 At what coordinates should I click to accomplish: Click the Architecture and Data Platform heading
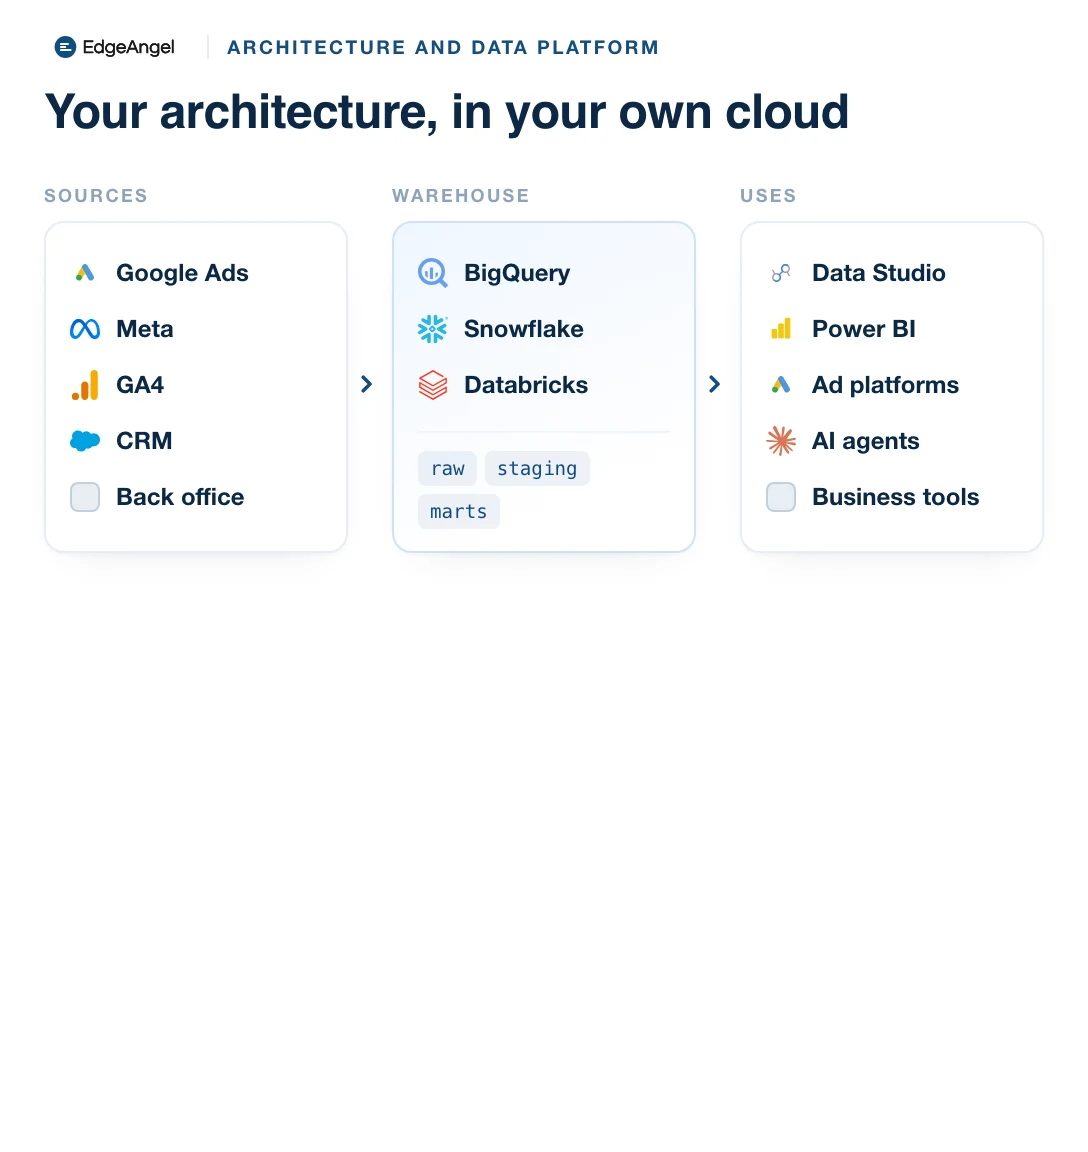tap(443, 47)
